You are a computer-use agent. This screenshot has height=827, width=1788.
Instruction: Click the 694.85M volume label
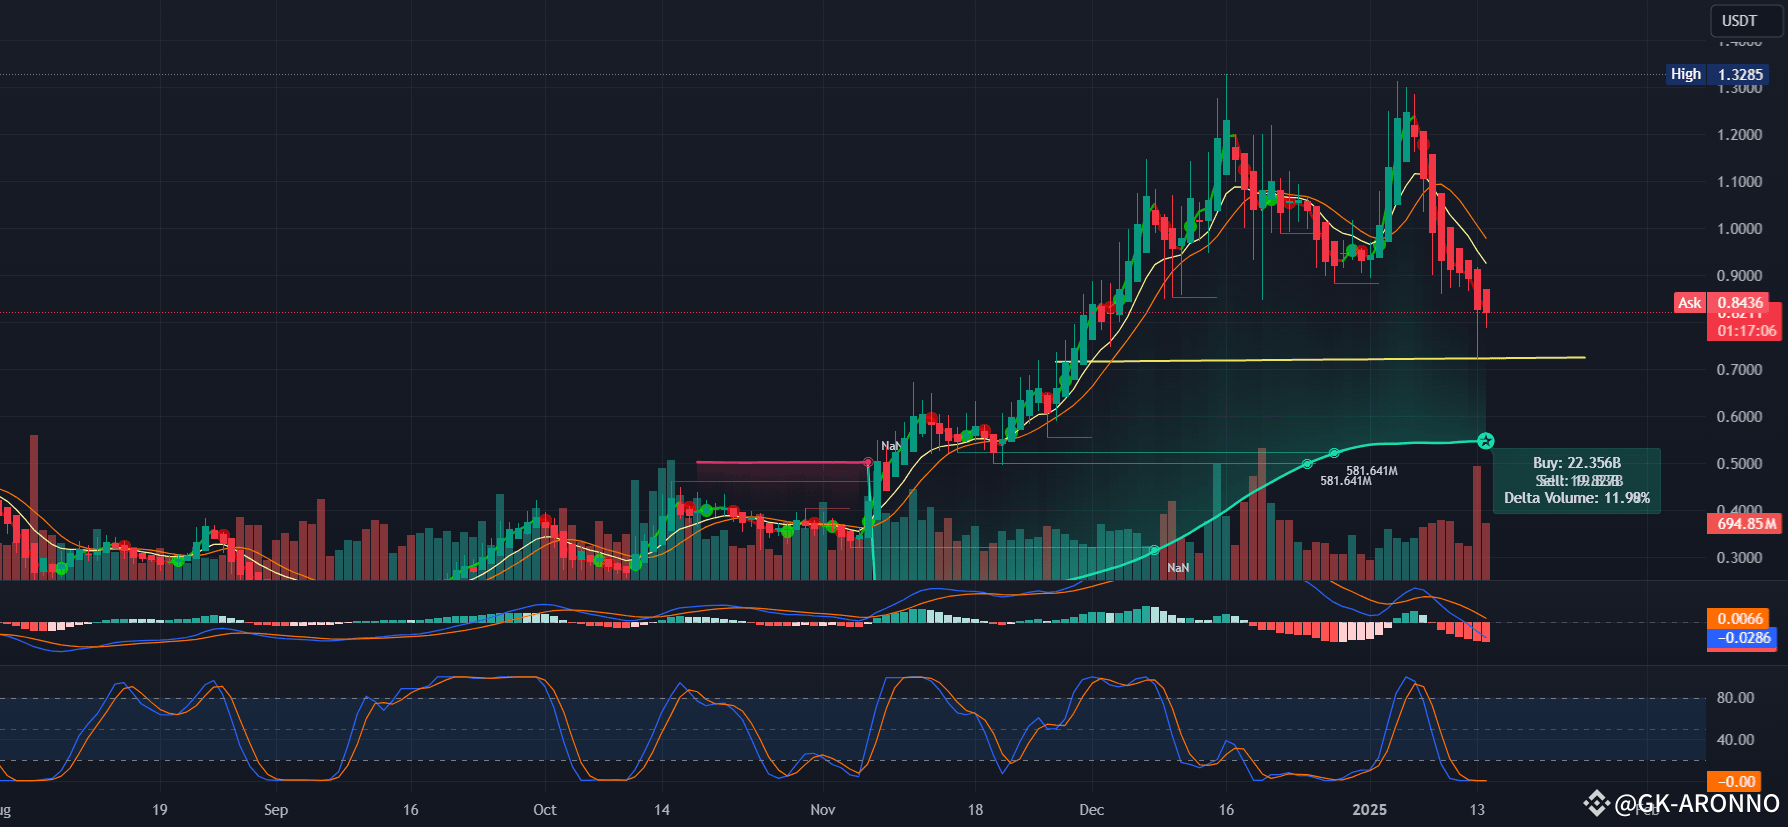coord(1745,523)
